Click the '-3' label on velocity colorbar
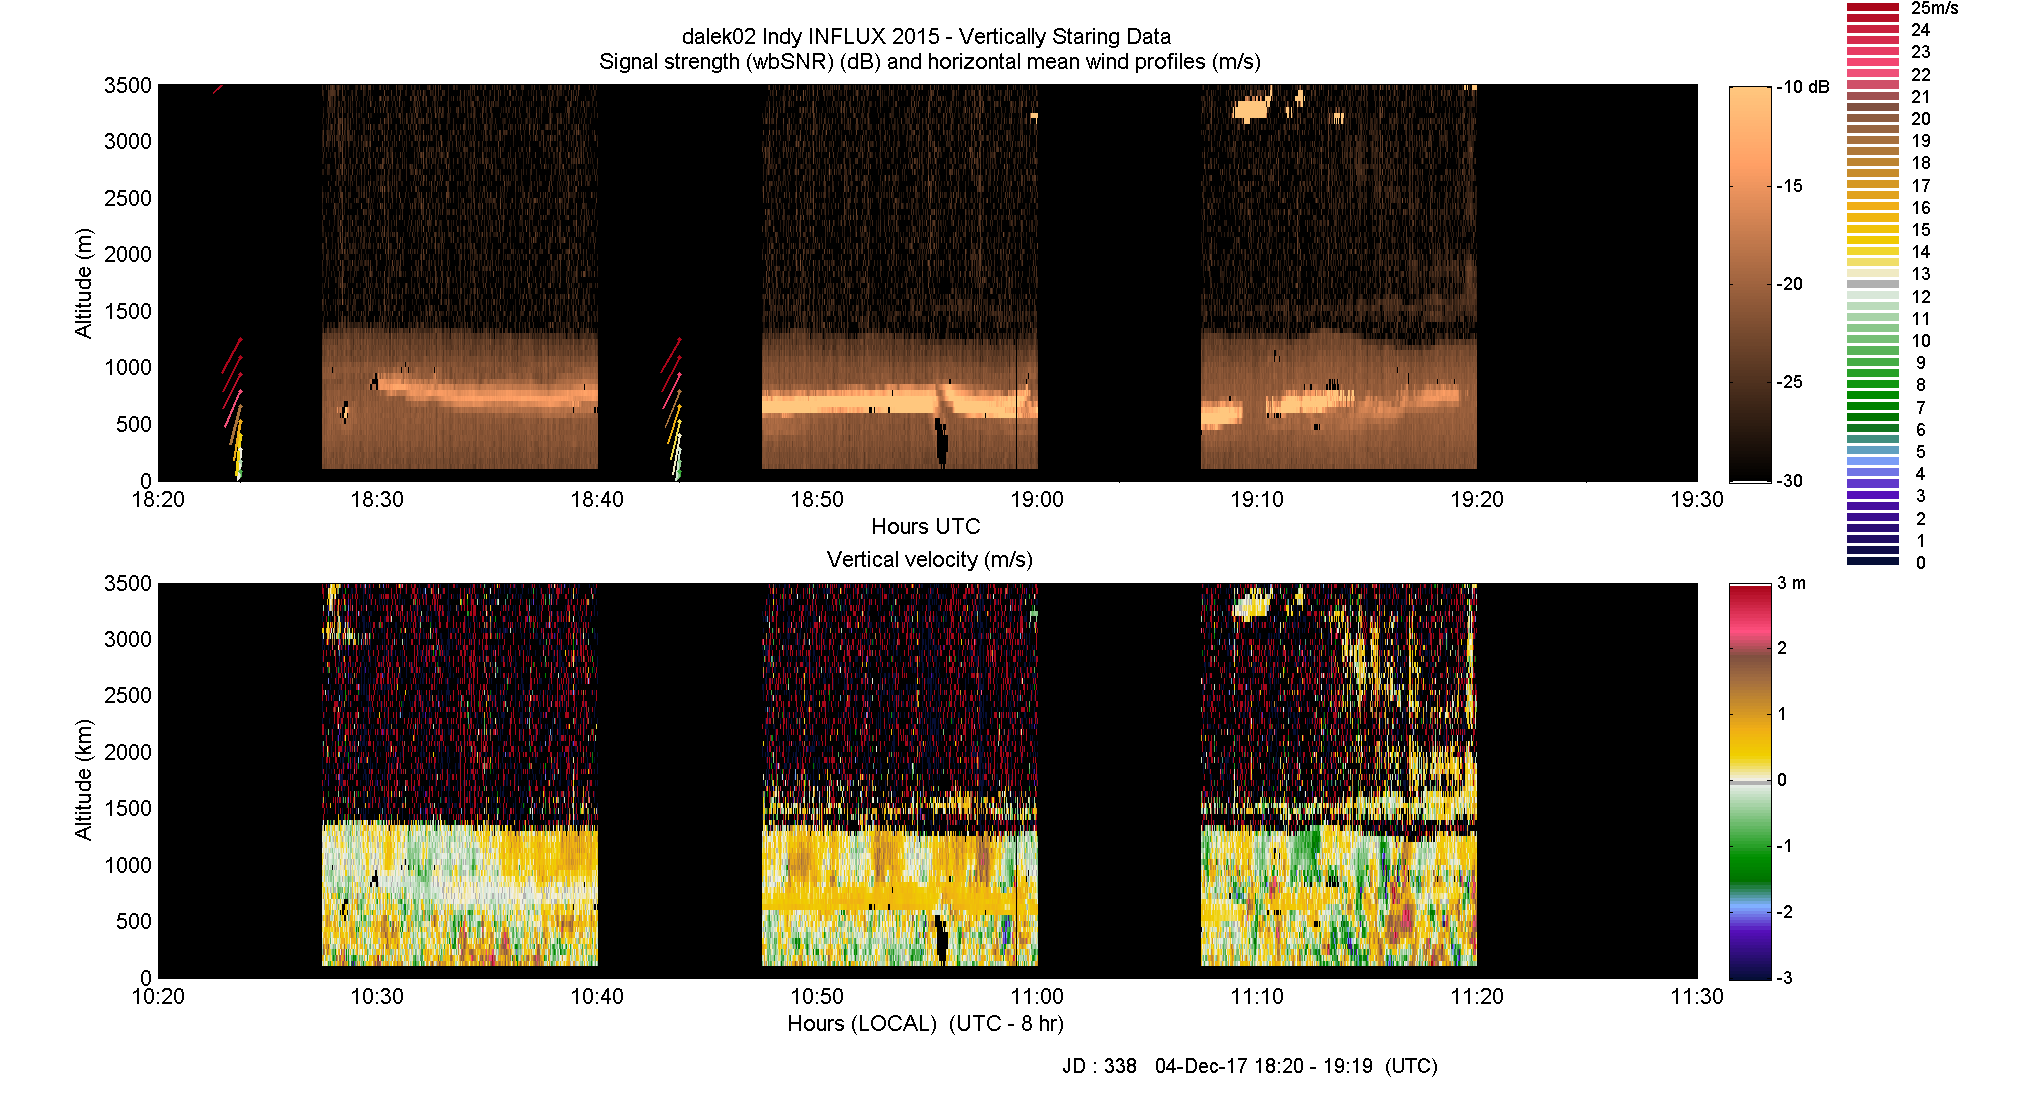This screenshot has height=1094, width=2031. pos(1785,978)
